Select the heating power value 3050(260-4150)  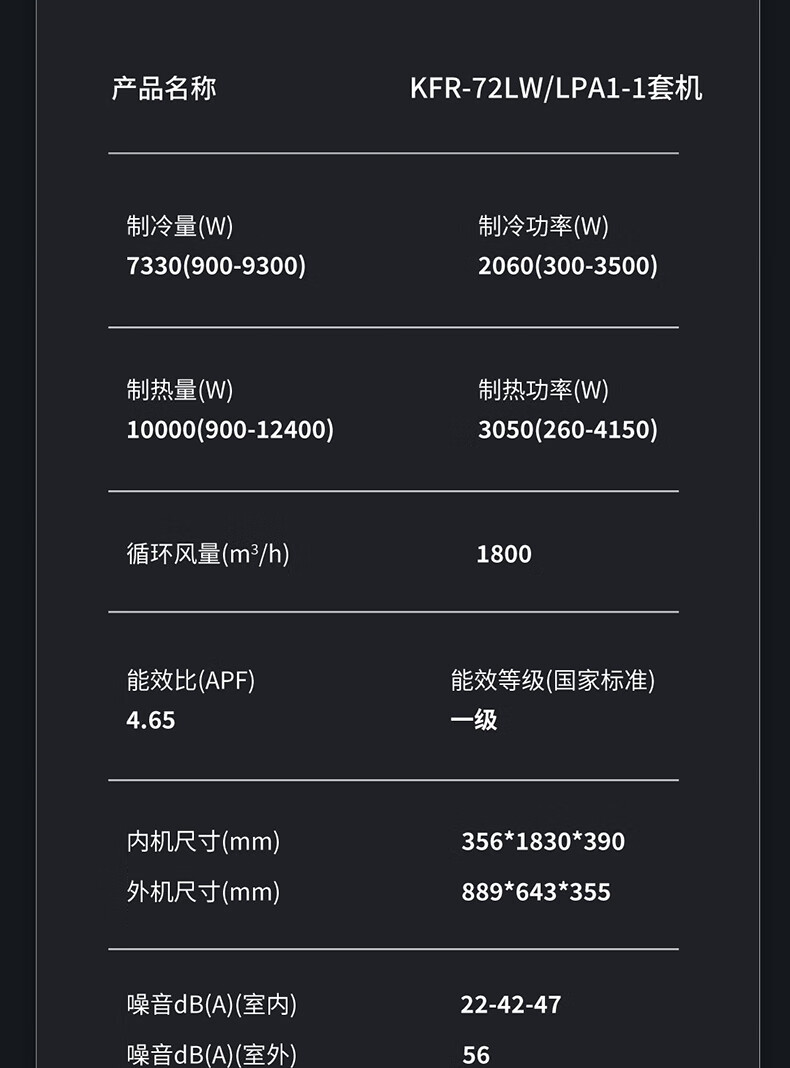(x=567, y=430)
